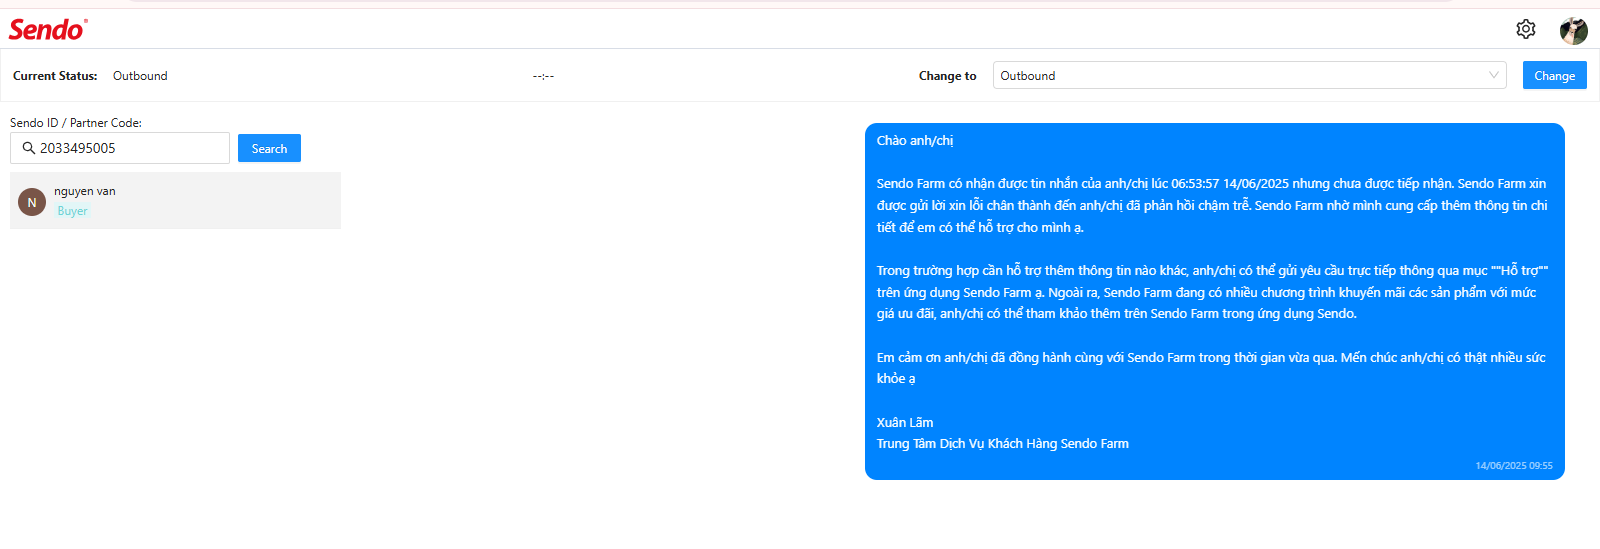Click the magnifier icon in the search field
The width and height of the screenshot is (1600, 549).
coord(28,148)
